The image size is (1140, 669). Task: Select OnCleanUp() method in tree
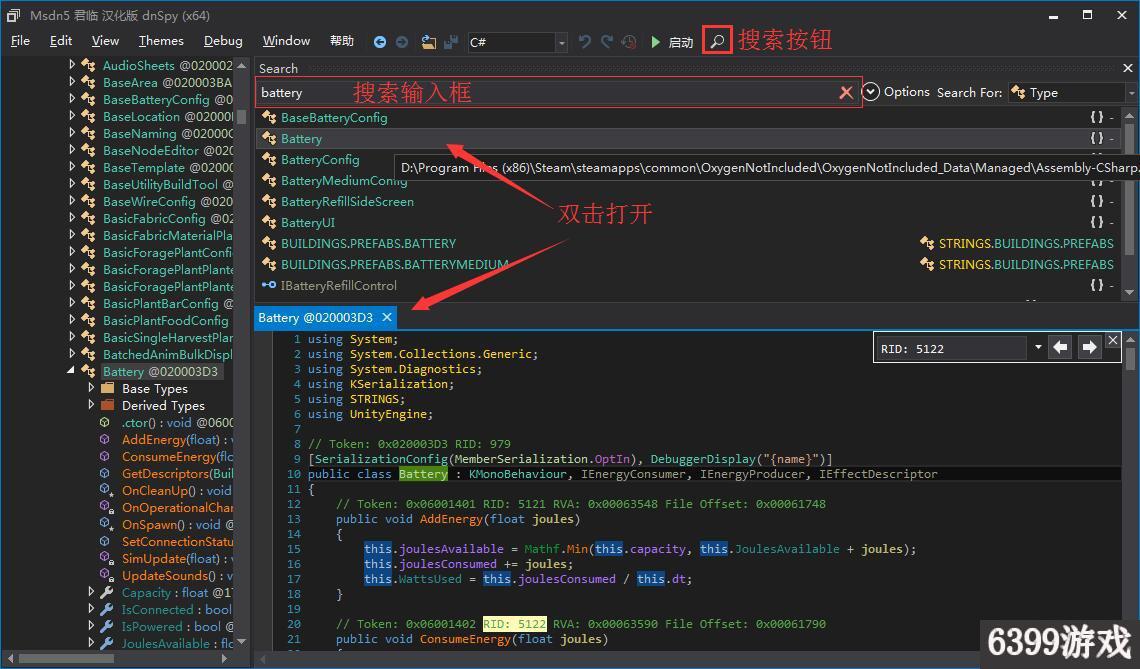pyautogui.click(x=176, y=490)
